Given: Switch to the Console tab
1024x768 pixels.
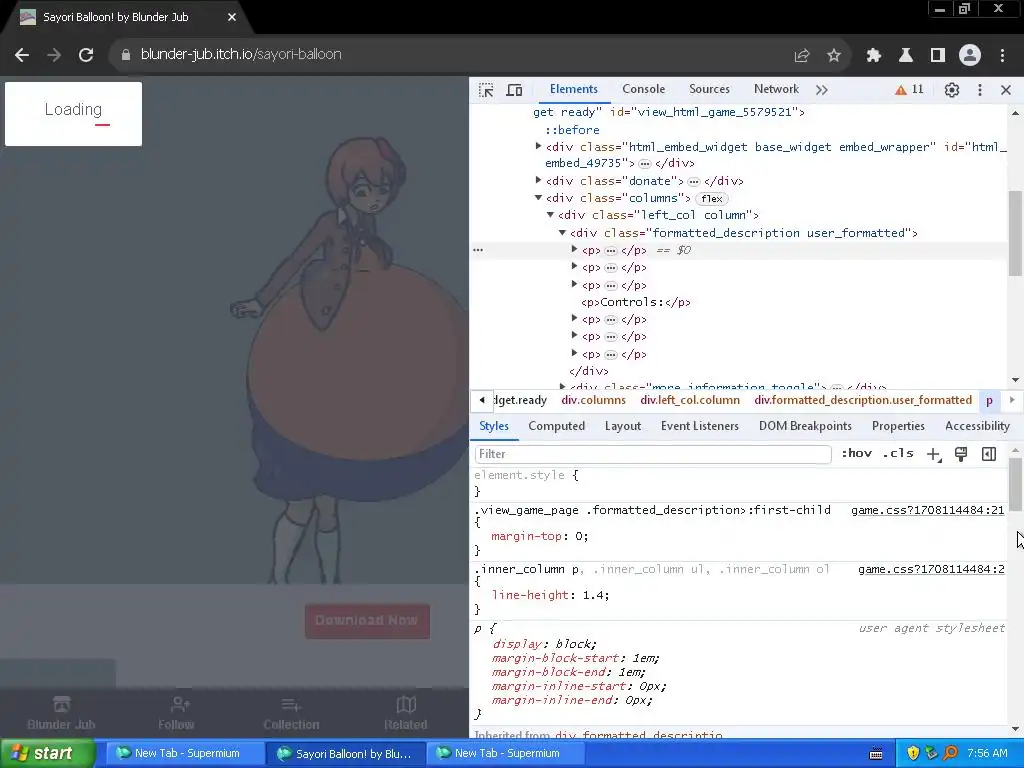Looking at the screenshot, I should (x=643, y=89).
